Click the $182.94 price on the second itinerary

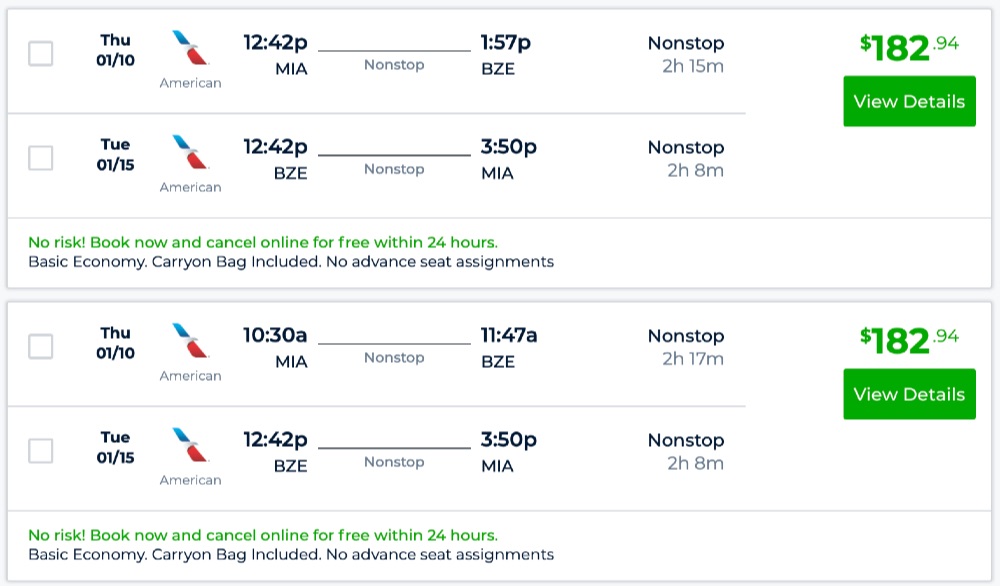click(x=909, y=341)
